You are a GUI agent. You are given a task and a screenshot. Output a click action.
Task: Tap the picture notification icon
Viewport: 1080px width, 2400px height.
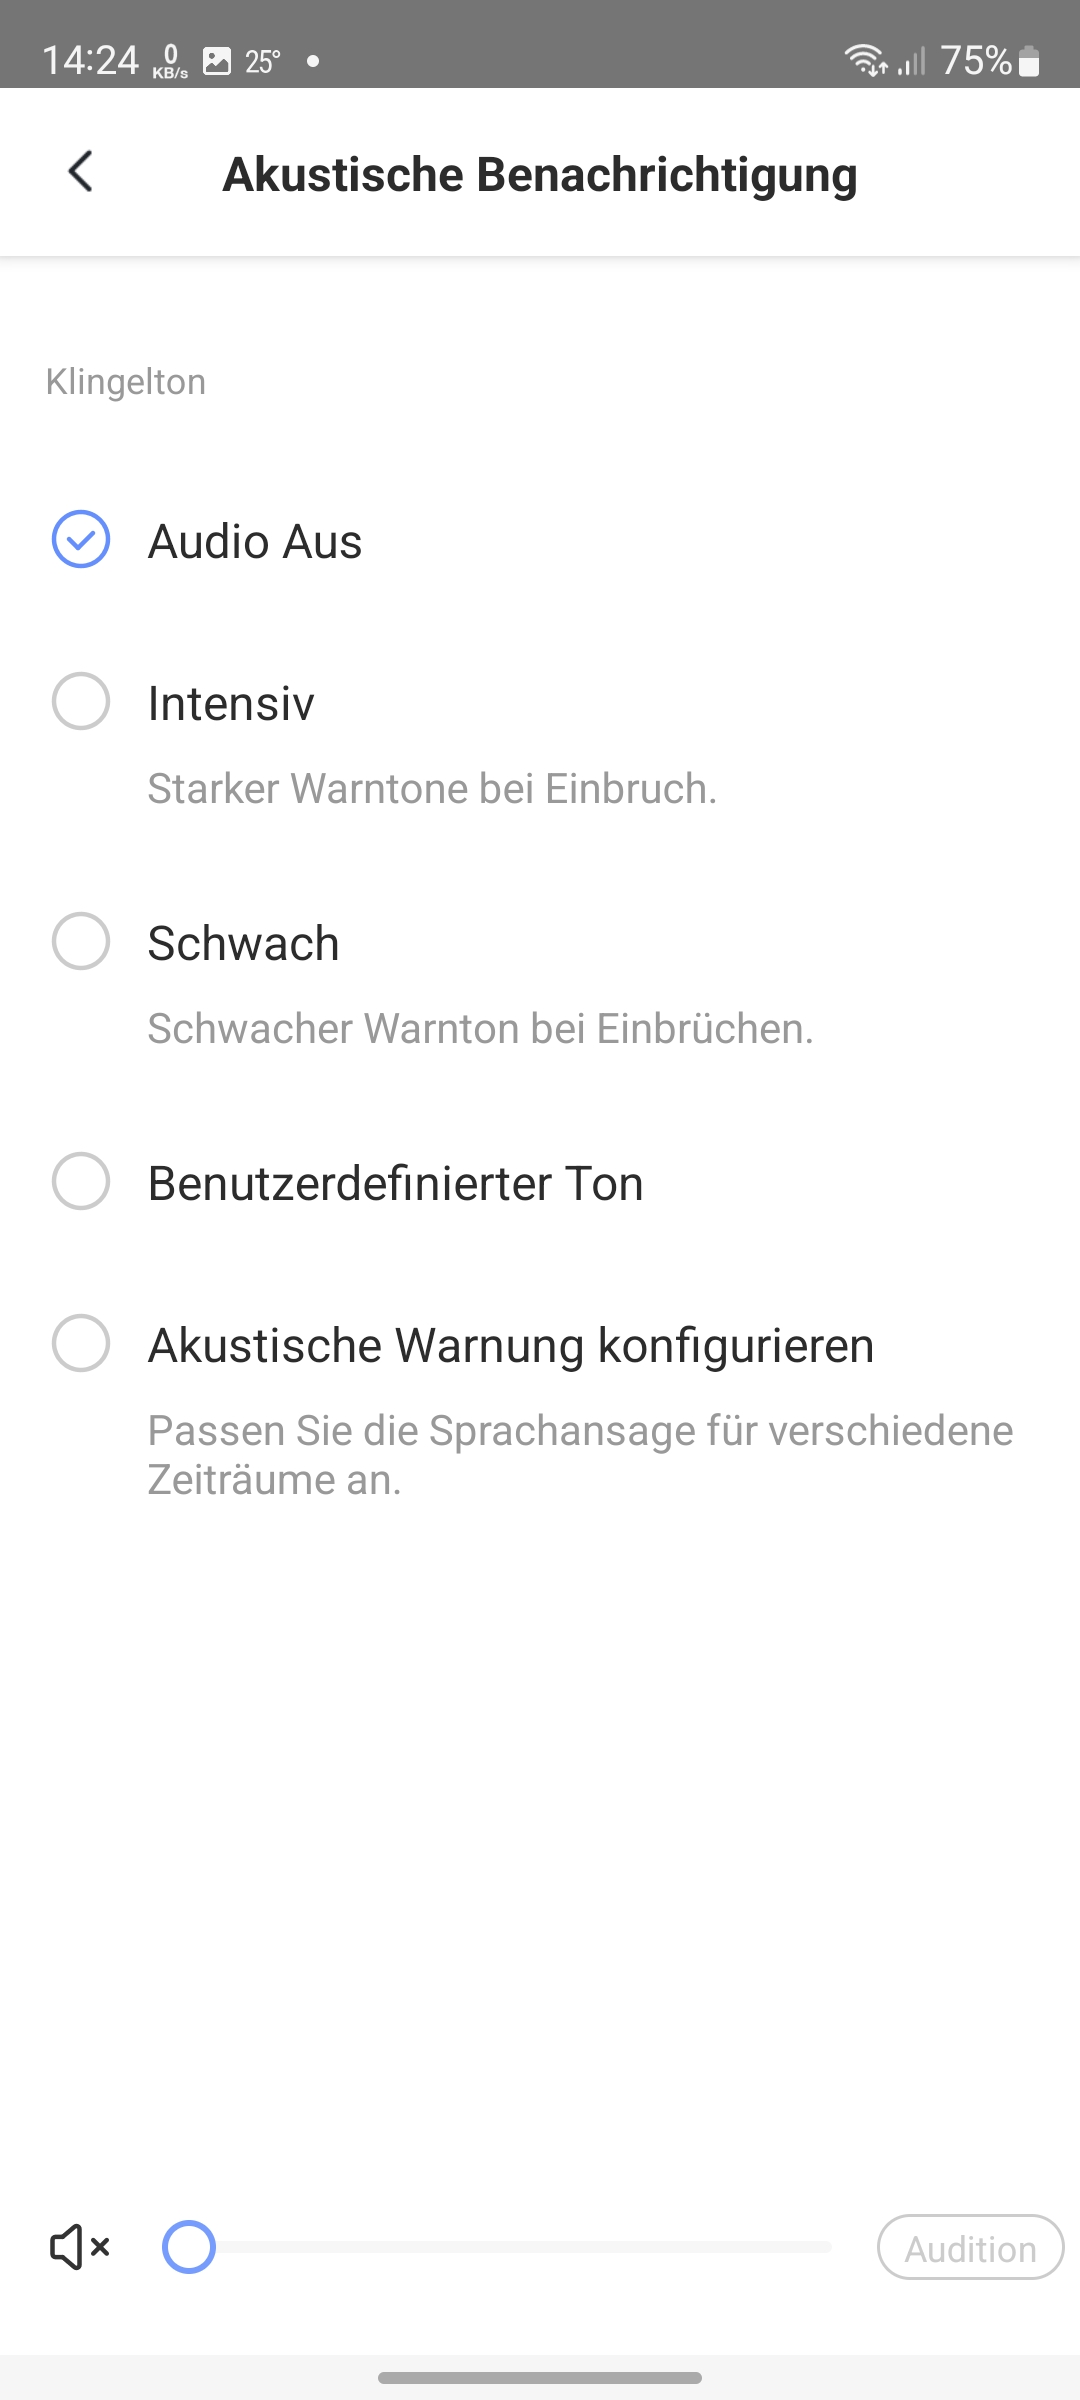pos(217,61)
